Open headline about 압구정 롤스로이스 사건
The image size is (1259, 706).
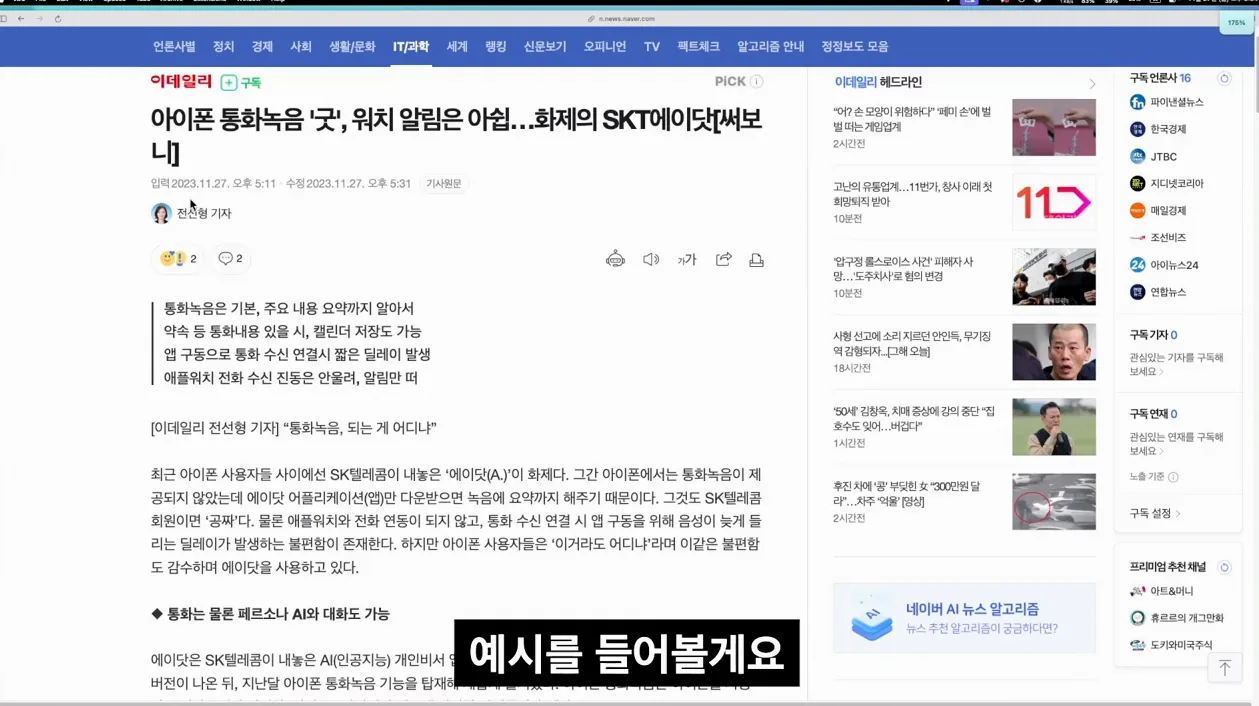tap(903, 269)
